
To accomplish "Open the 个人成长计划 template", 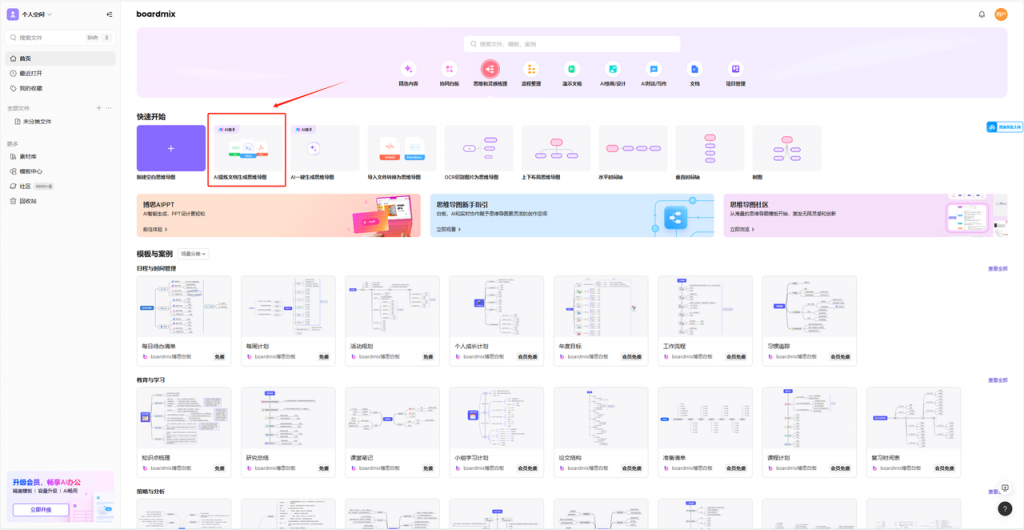I will [496, 320].
